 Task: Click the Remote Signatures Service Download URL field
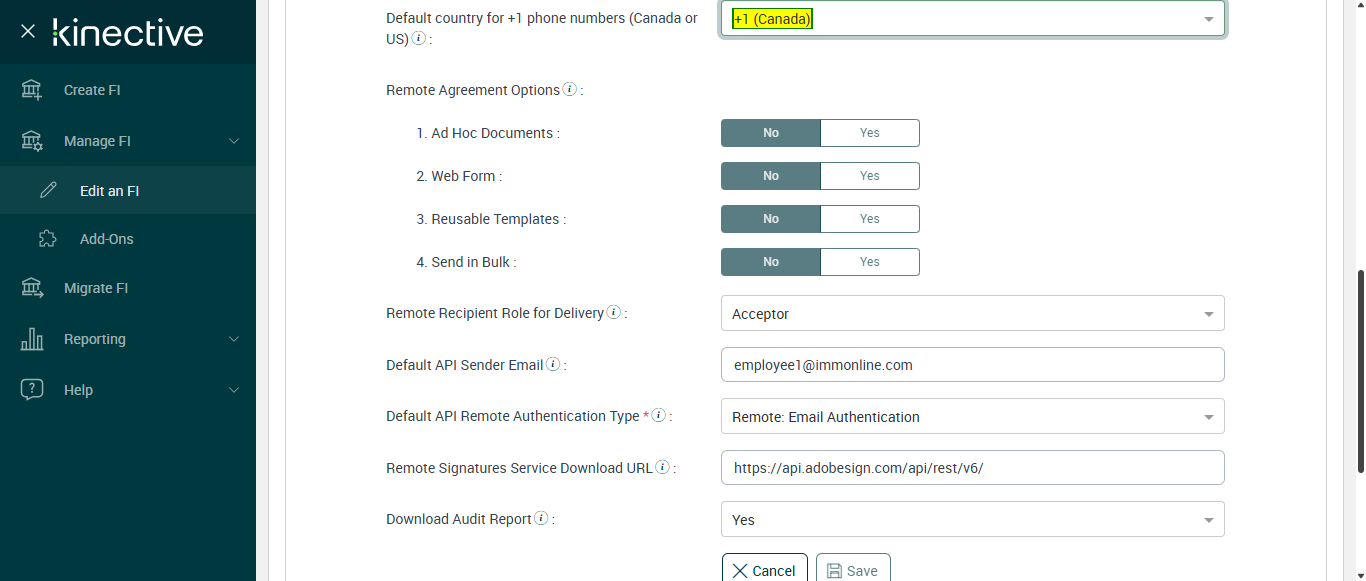[972, 468]
